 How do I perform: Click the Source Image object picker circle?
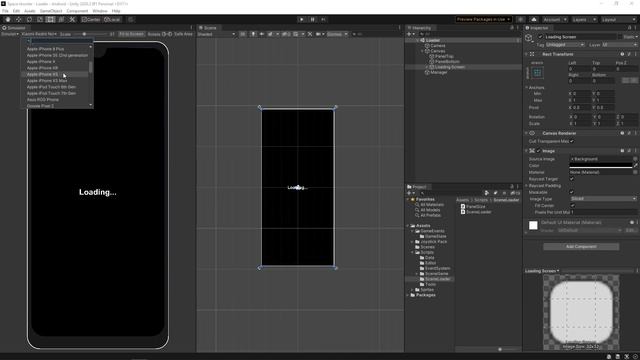pos(635,159)
